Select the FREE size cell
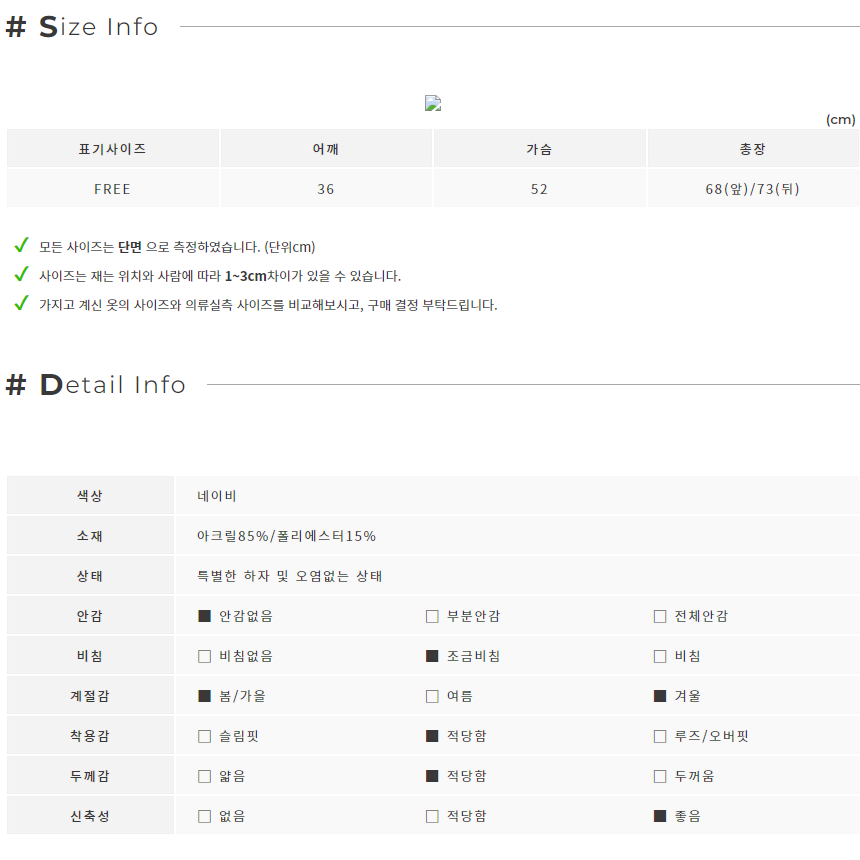The height and width of the screenshot is (860, 860). (x=112, y=189)
